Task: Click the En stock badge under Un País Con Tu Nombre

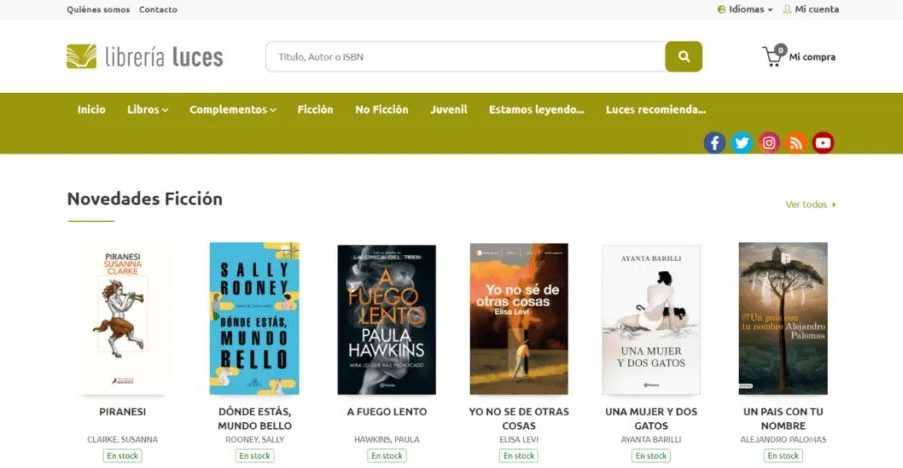Action: [x=783, y=455]
